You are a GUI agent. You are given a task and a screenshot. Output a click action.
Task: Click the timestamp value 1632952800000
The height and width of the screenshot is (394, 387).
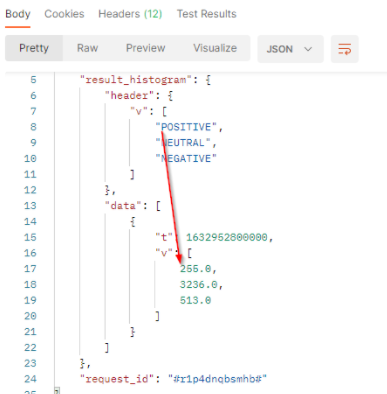click(x=227, y=237)
